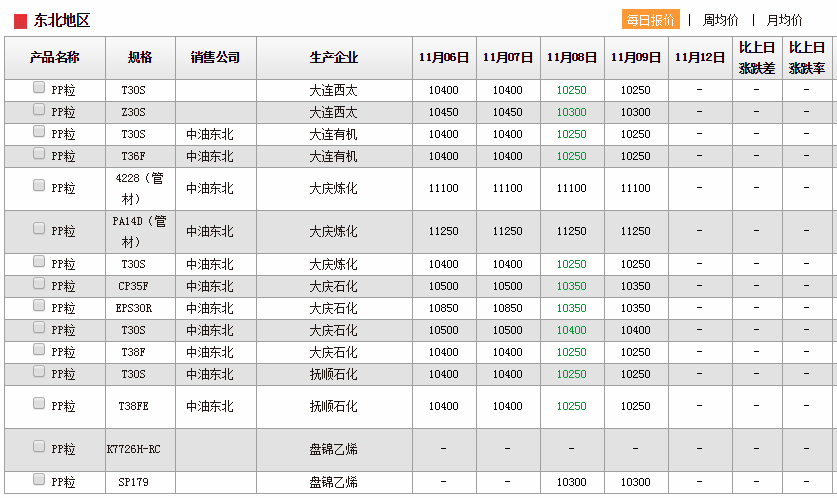Click 11月09日 price 10350 in EPS30R row
837x498 pixels.
pos(636,308)
